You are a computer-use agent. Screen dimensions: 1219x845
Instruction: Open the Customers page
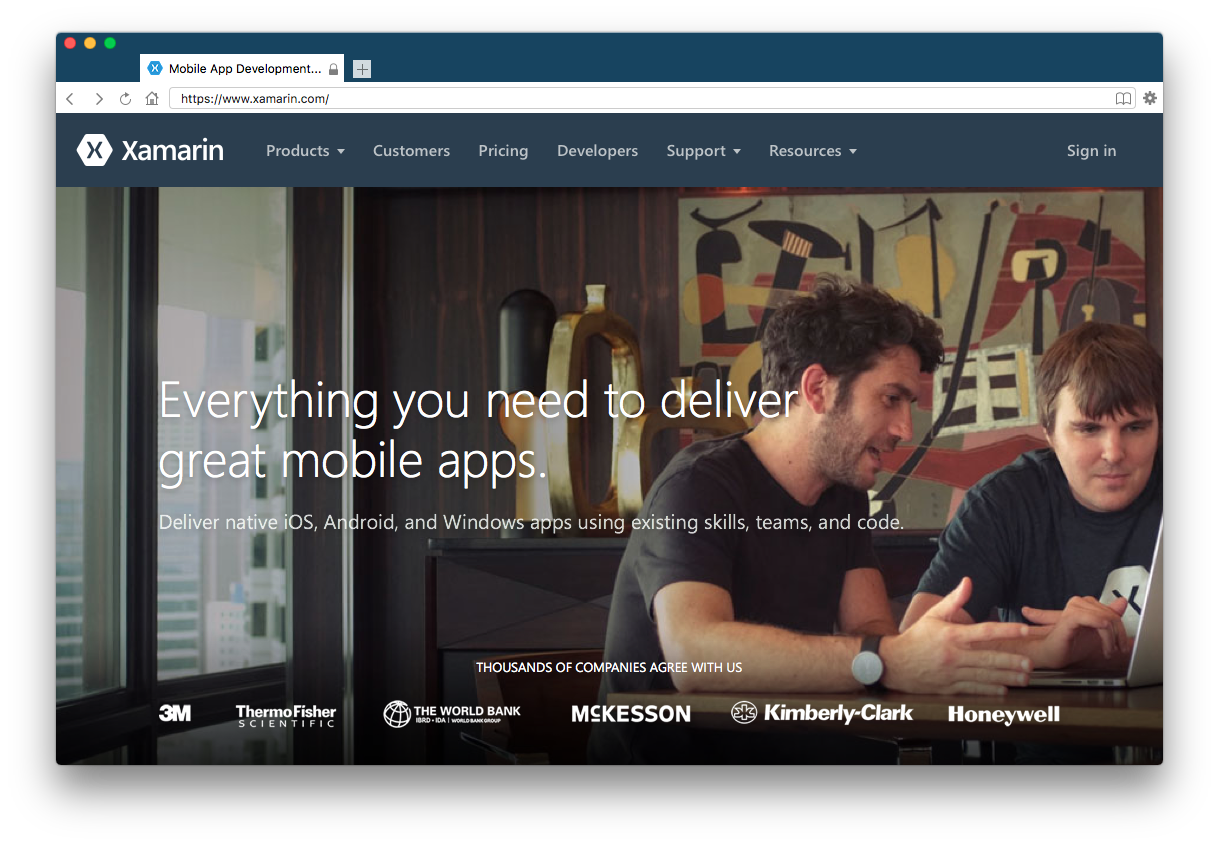pyautogui.click(x=411, y=151)
